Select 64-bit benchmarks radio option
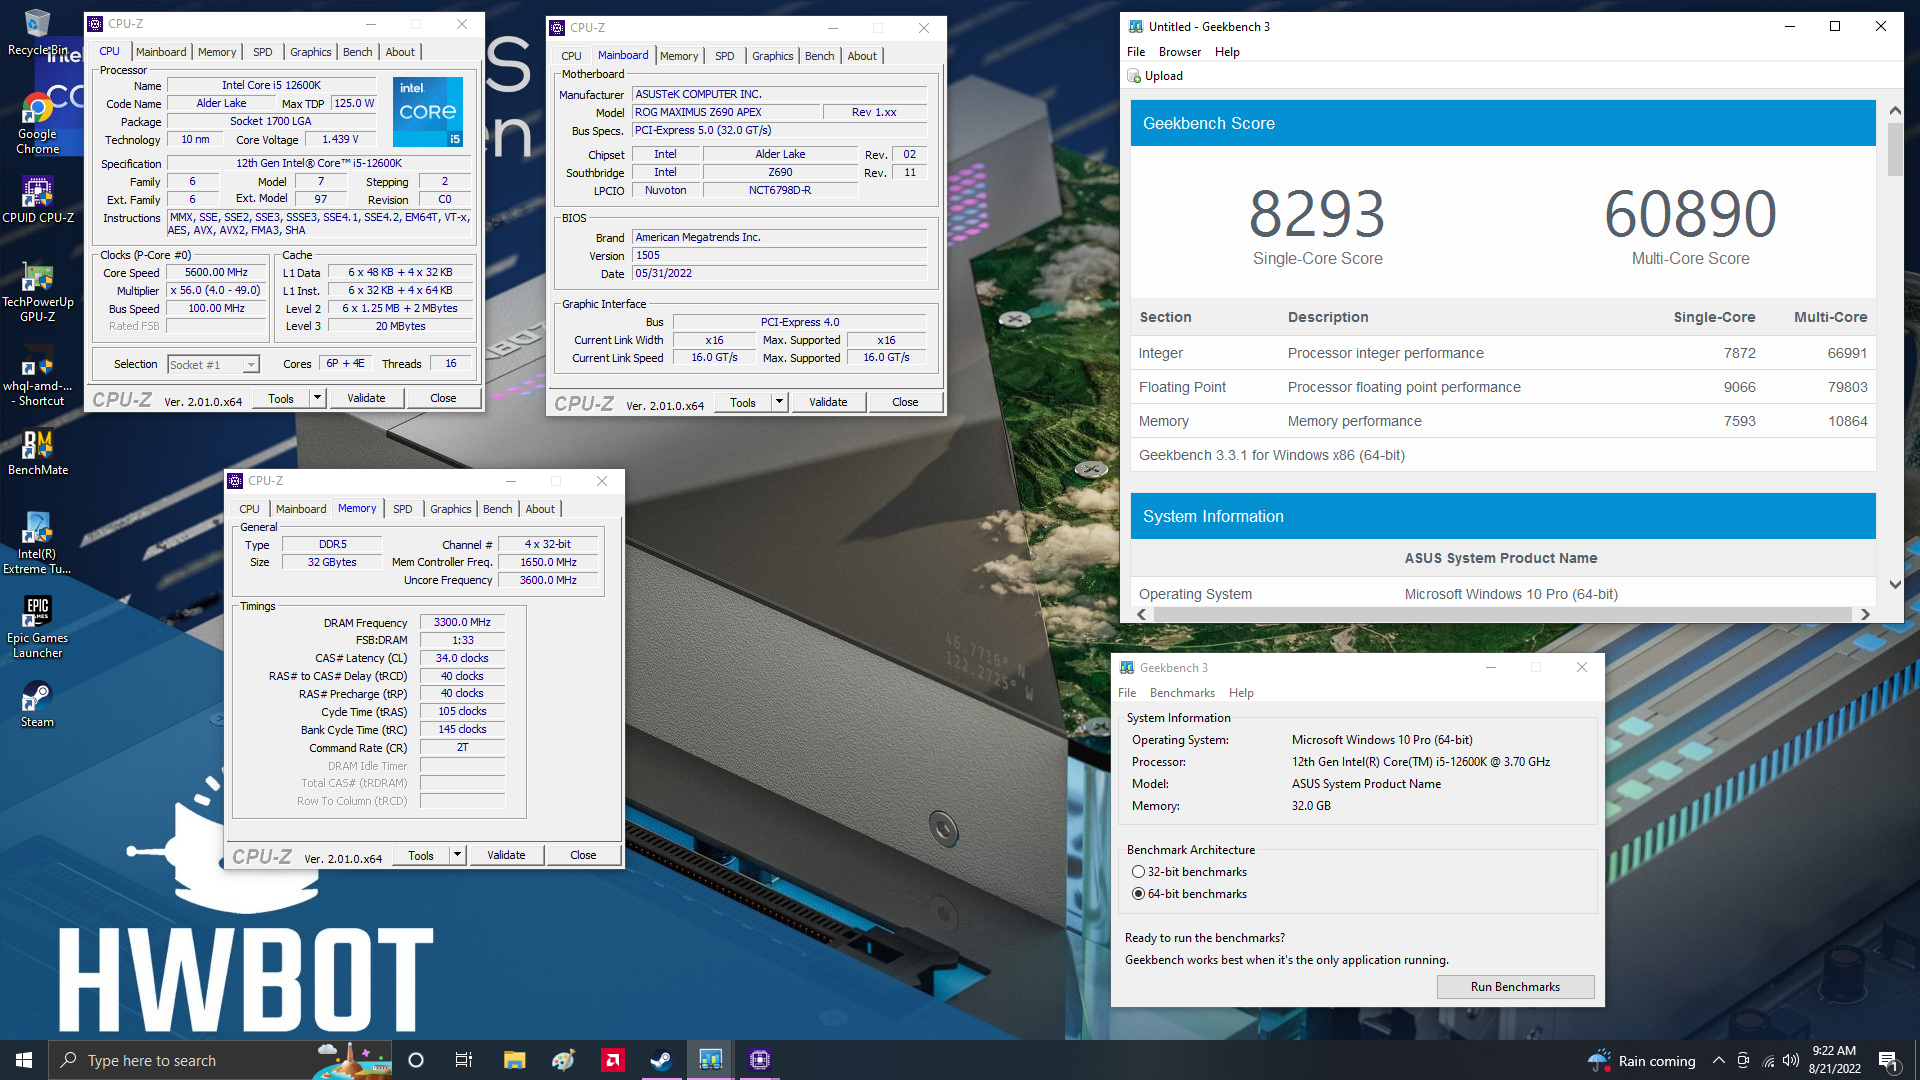The image size is (1920, 1080). 1138,894
